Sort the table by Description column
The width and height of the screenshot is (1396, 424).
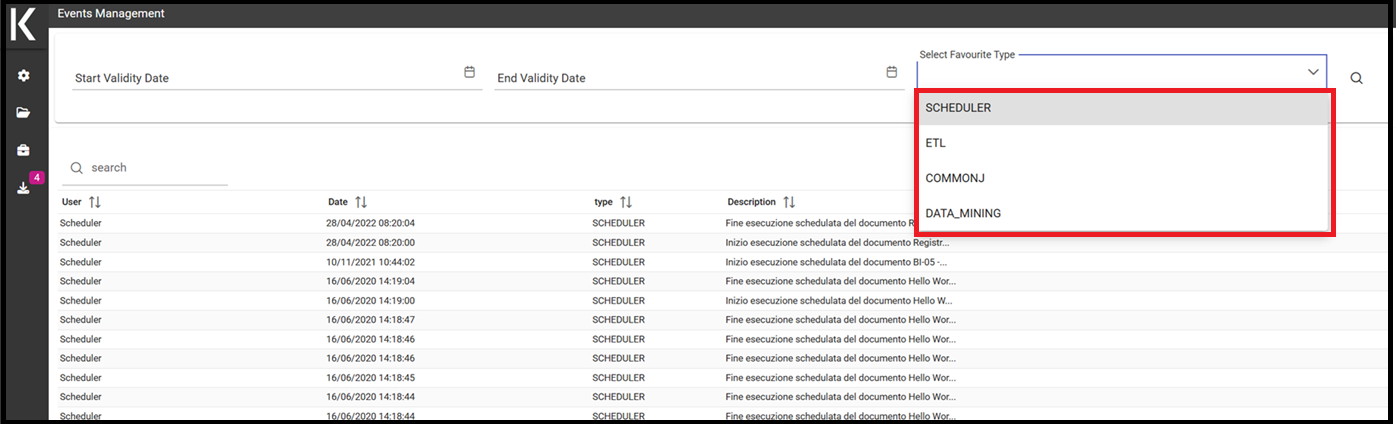[789, 202]
